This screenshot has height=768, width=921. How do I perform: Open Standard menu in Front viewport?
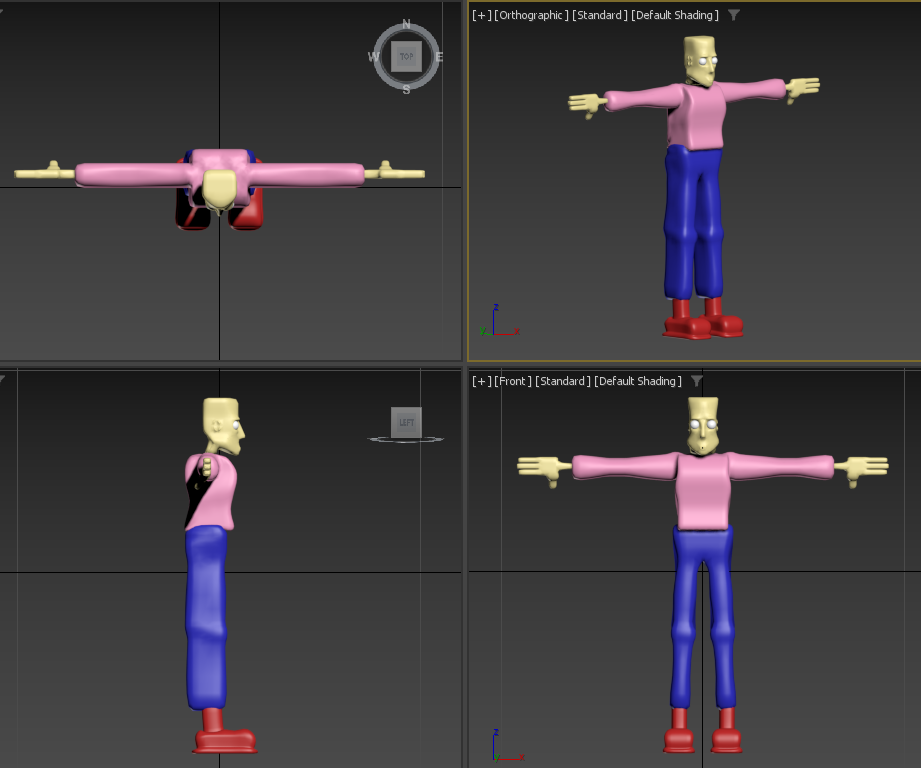coord(562,381)
